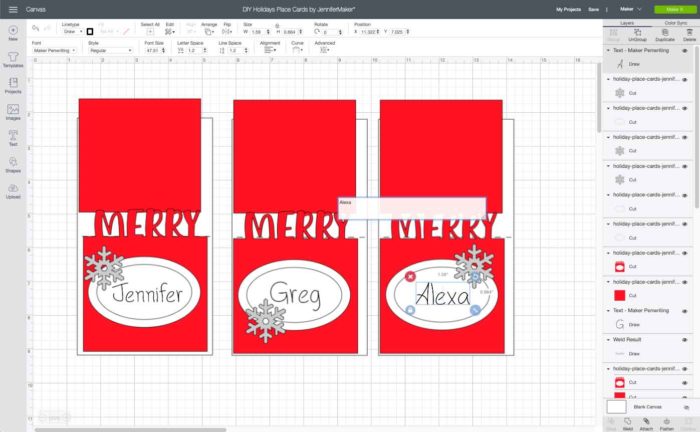
Task: Click the Redo arrow
Action: (47, 29)
